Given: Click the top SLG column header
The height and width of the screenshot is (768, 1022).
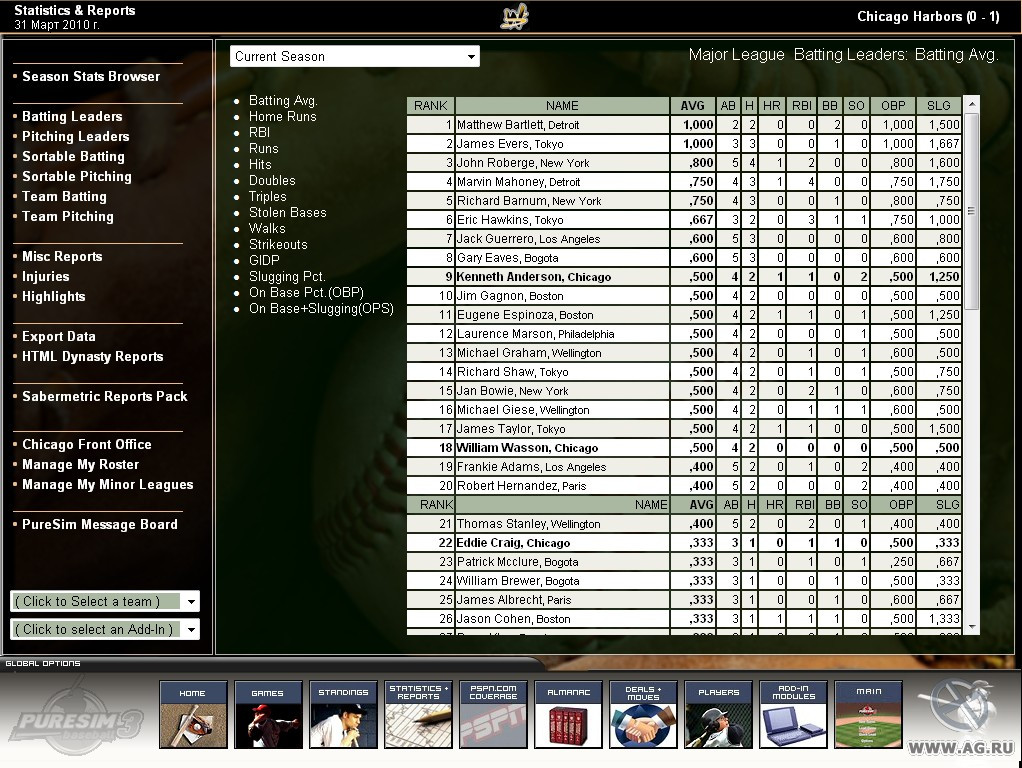Looking at the screenshot, I should [939, 106].
